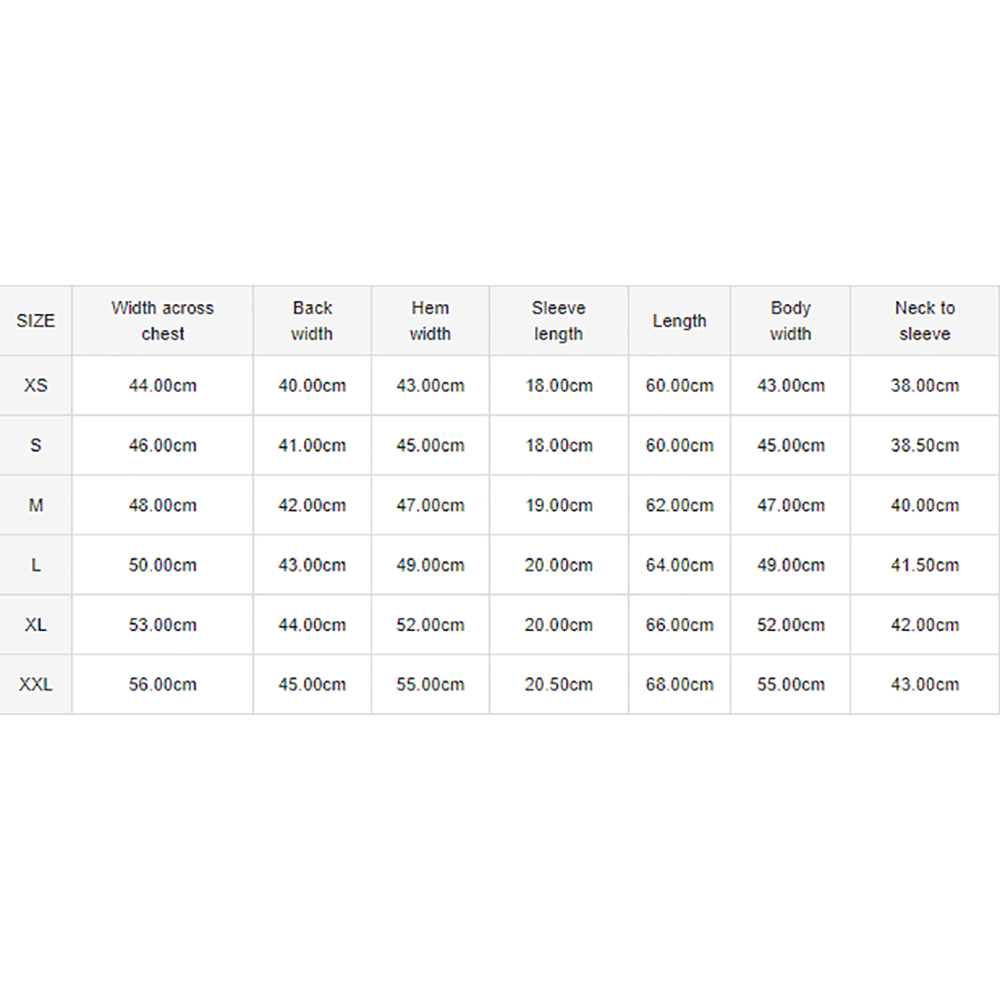Click the Body width header cell
1000x1000 pixels.
tap(790, 321)
